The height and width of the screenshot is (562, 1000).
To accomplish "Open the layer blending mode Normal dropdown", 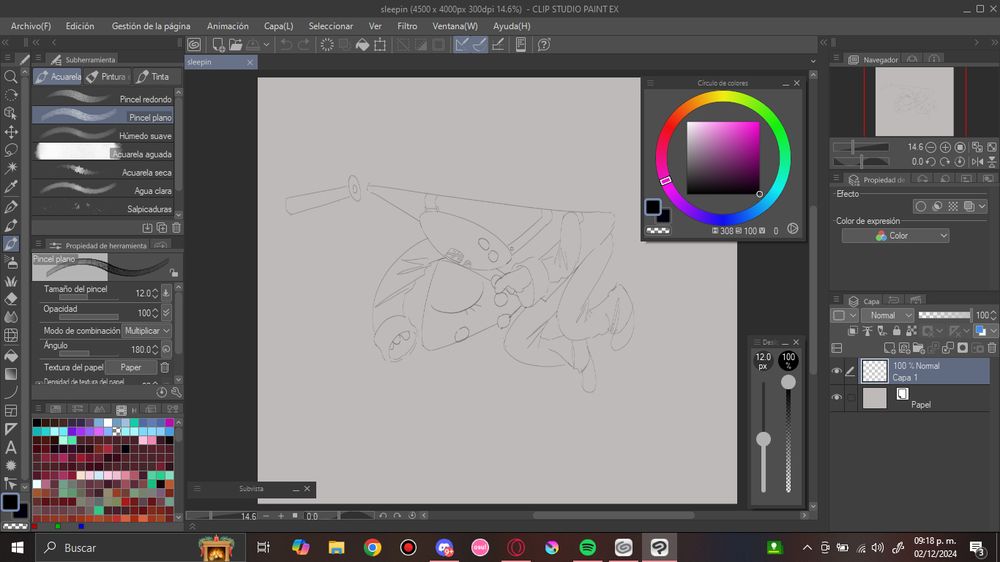I will point(888,315).
